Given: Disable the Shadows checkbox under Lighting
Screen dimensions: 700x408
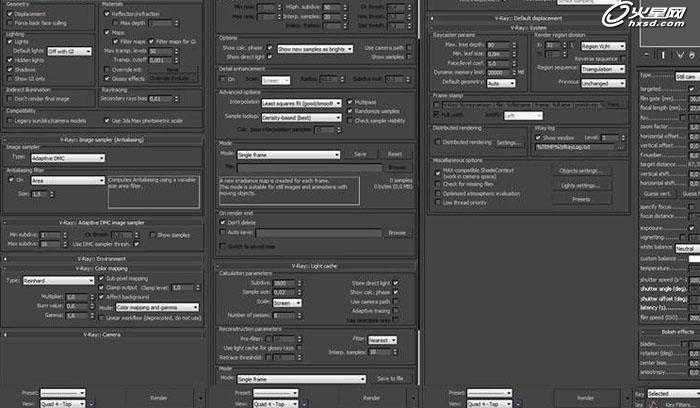Looking at the screenshot, I should tap(10, 70).
